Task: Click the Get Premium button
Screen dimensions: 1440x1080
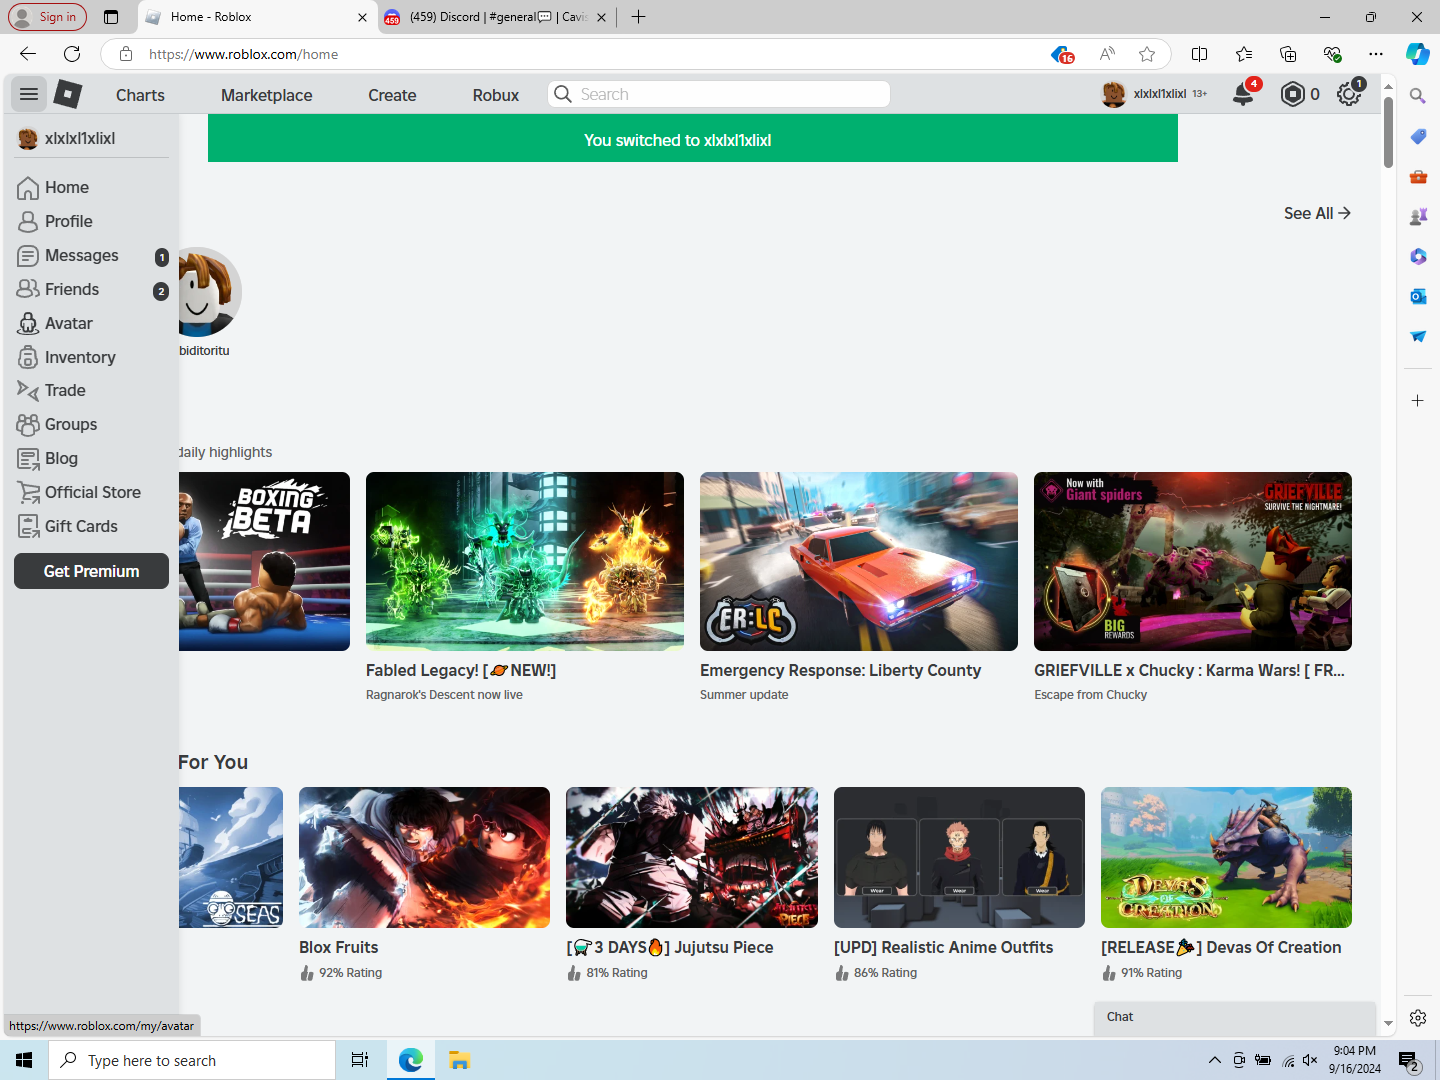Action: (91, 571)
